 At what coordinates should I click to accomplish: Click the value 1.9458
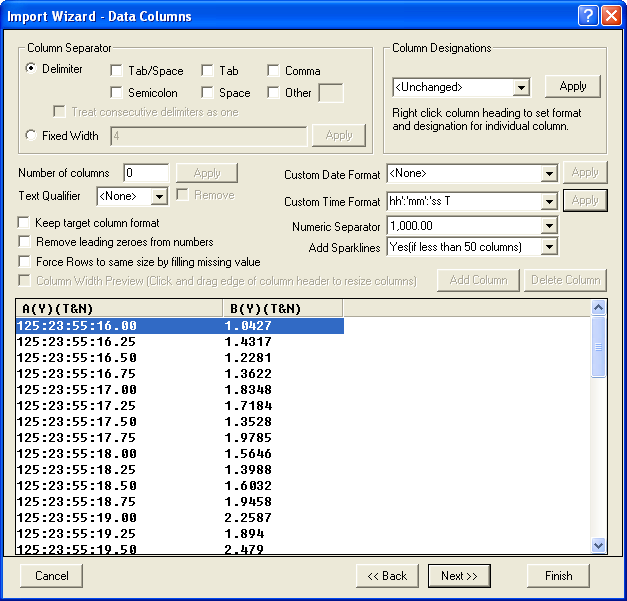[x=248, y=502]
